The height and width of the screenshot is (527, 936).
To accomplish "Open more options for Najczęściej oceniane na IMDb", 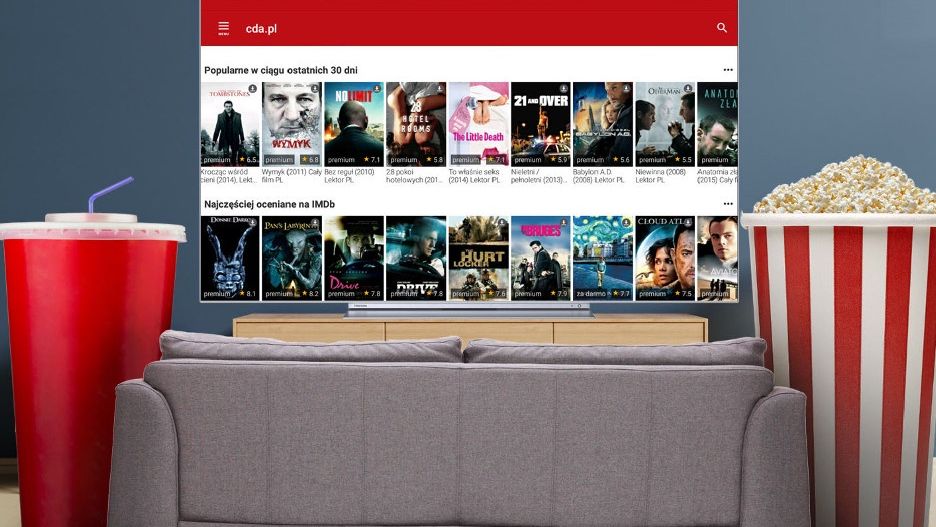I will point(728,204).
